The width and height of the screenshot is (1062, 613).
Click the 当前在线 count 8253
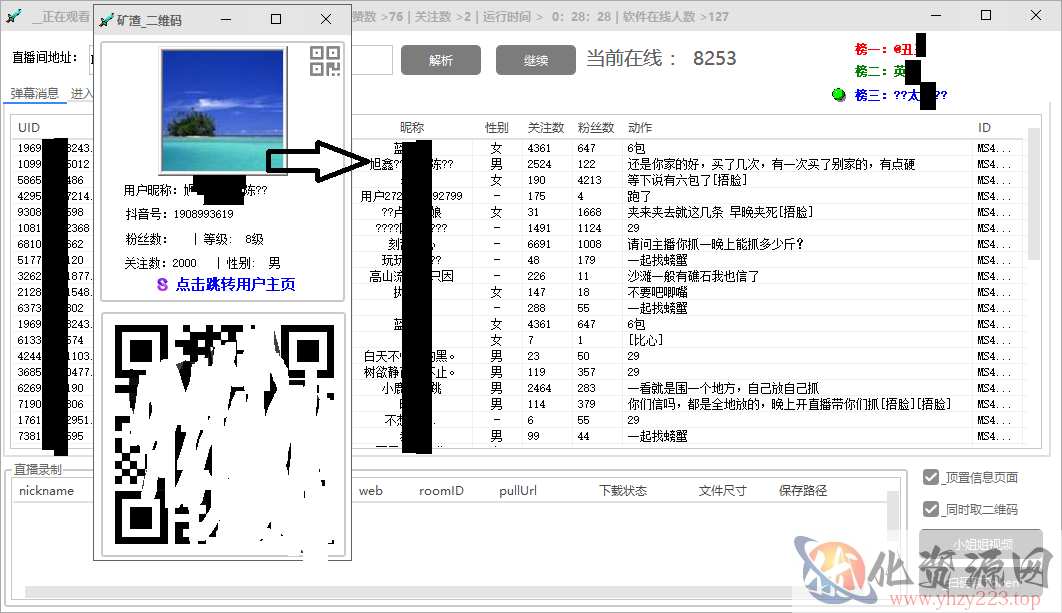[x=715, y=58]
